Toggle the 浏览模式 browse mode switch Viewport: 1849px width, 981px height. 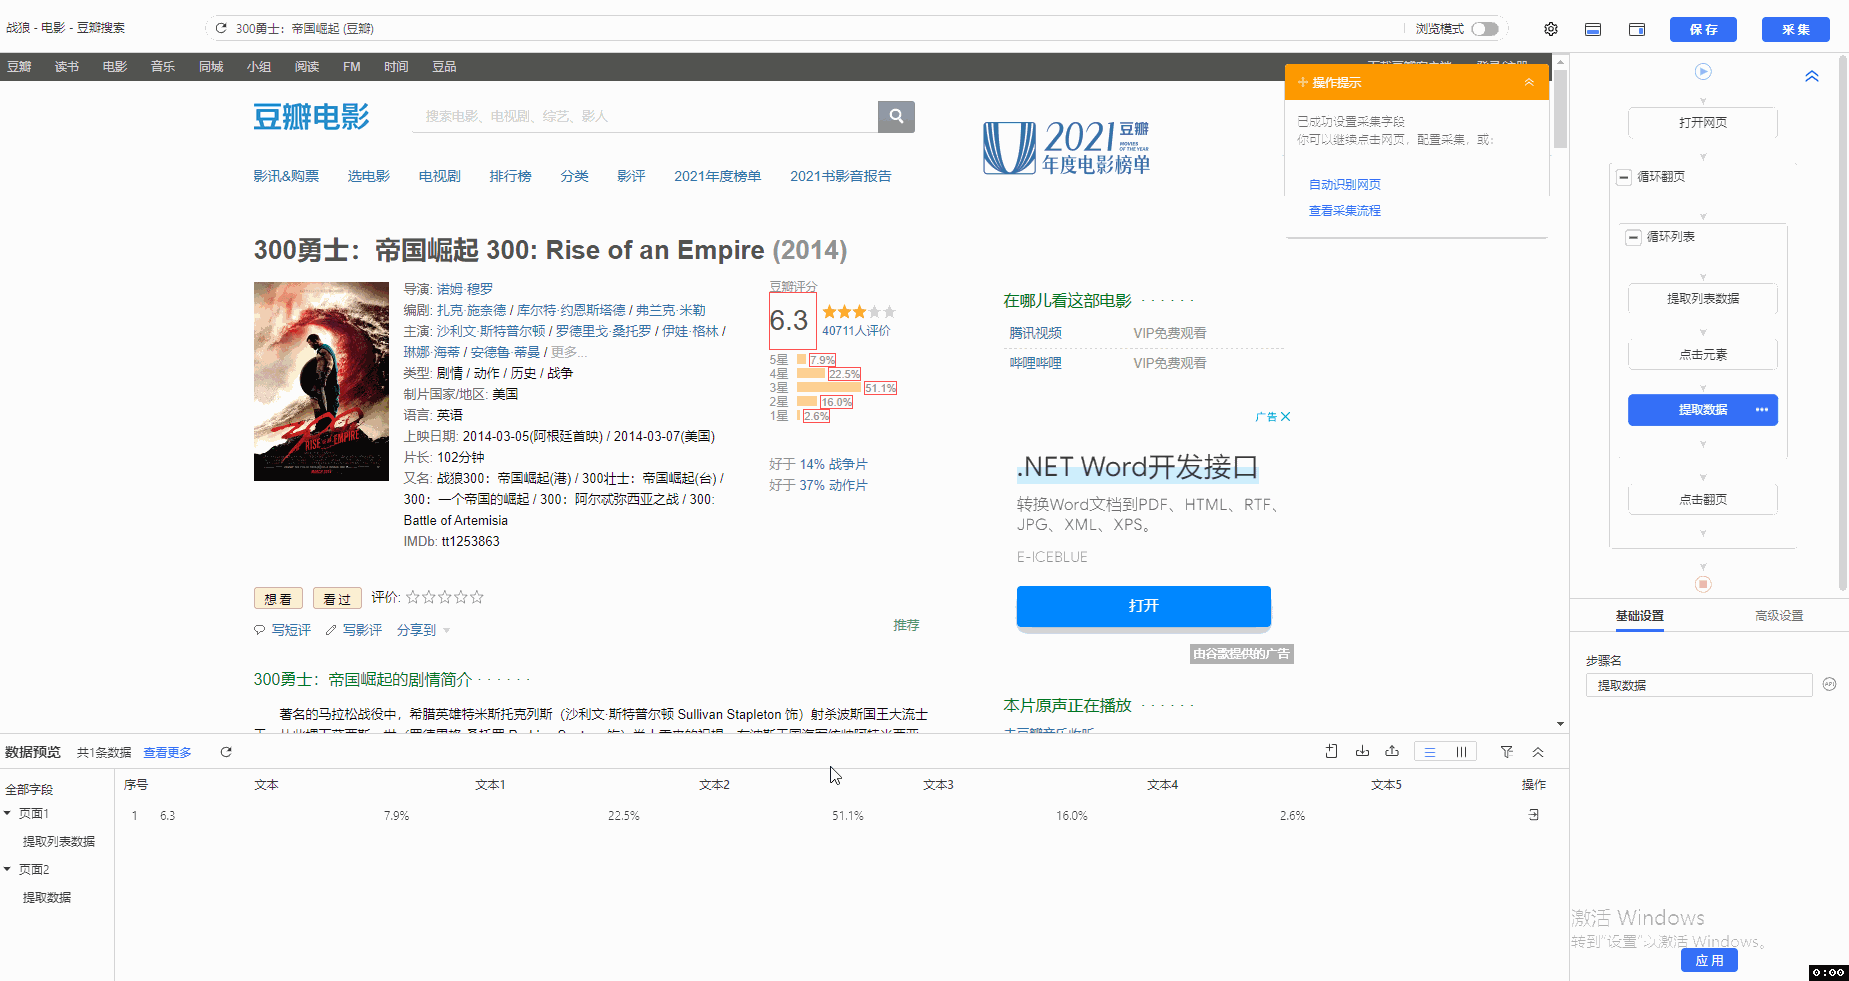click(x=1485, y=29)
